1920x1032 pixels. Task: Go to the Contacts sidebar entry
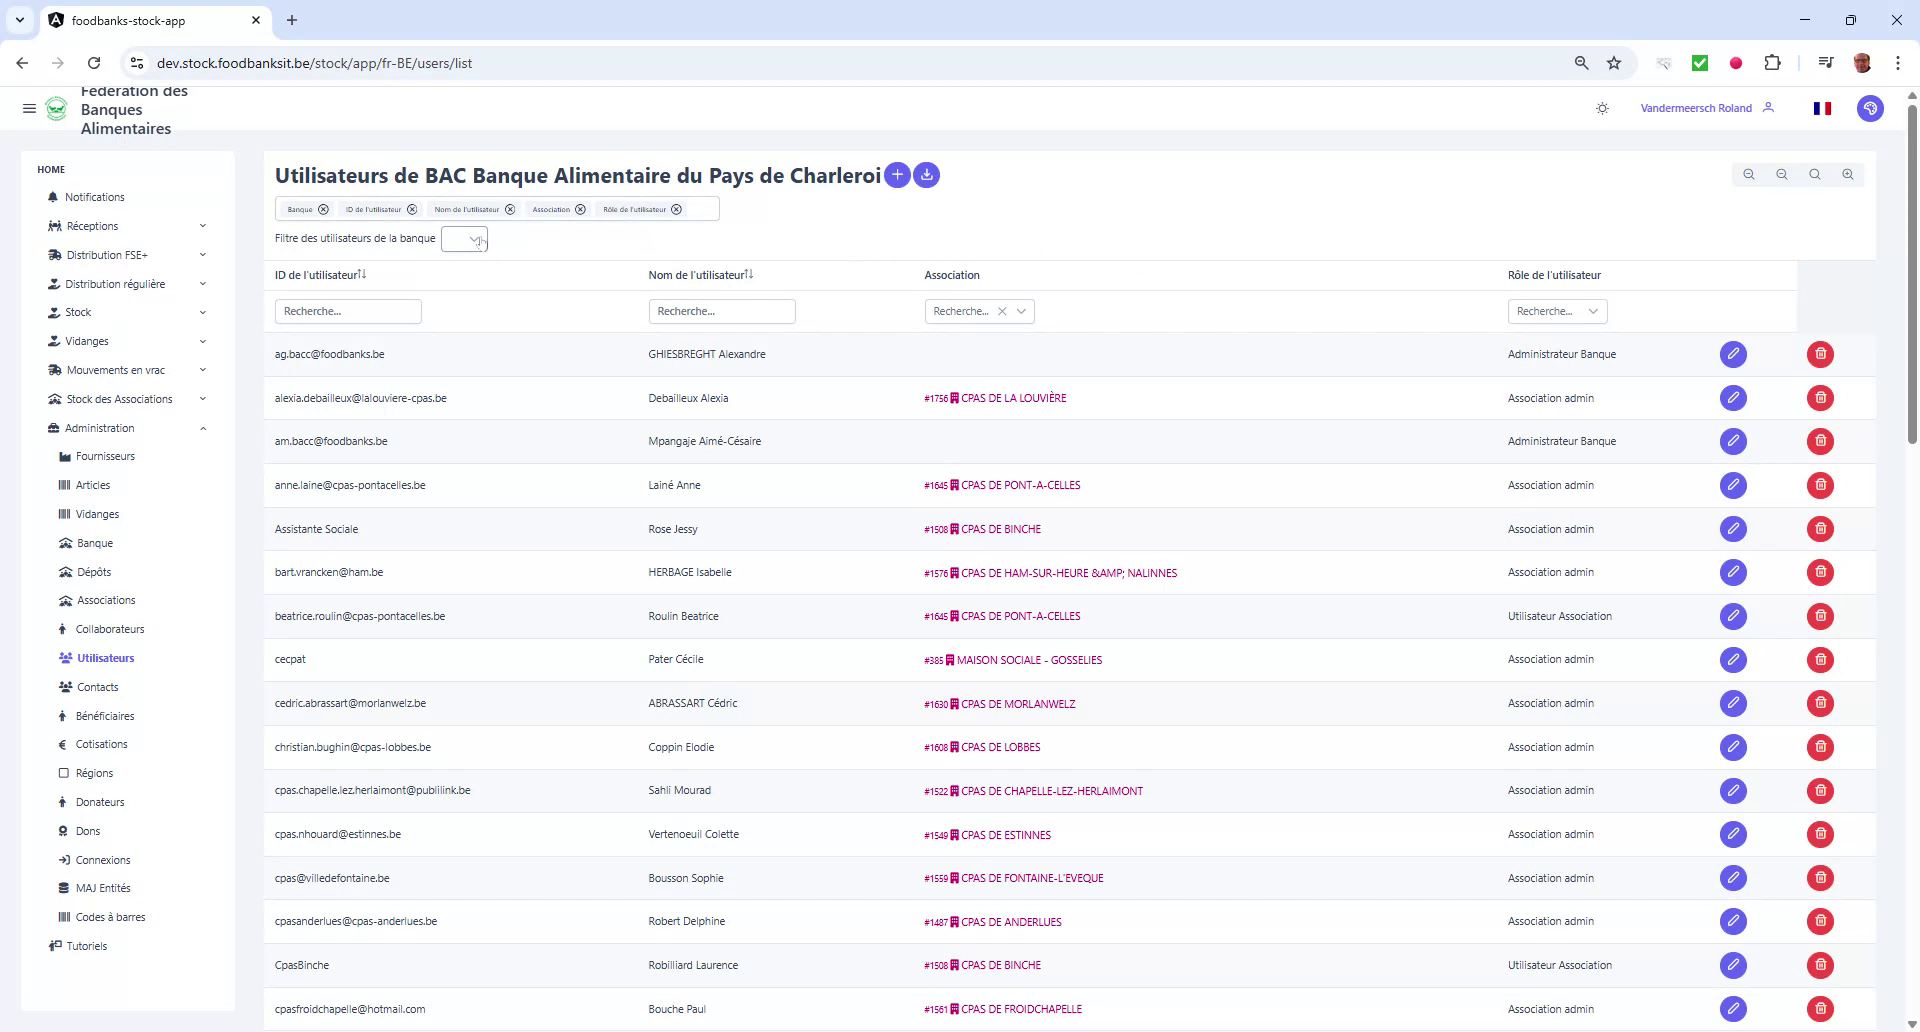pos(98,687)
